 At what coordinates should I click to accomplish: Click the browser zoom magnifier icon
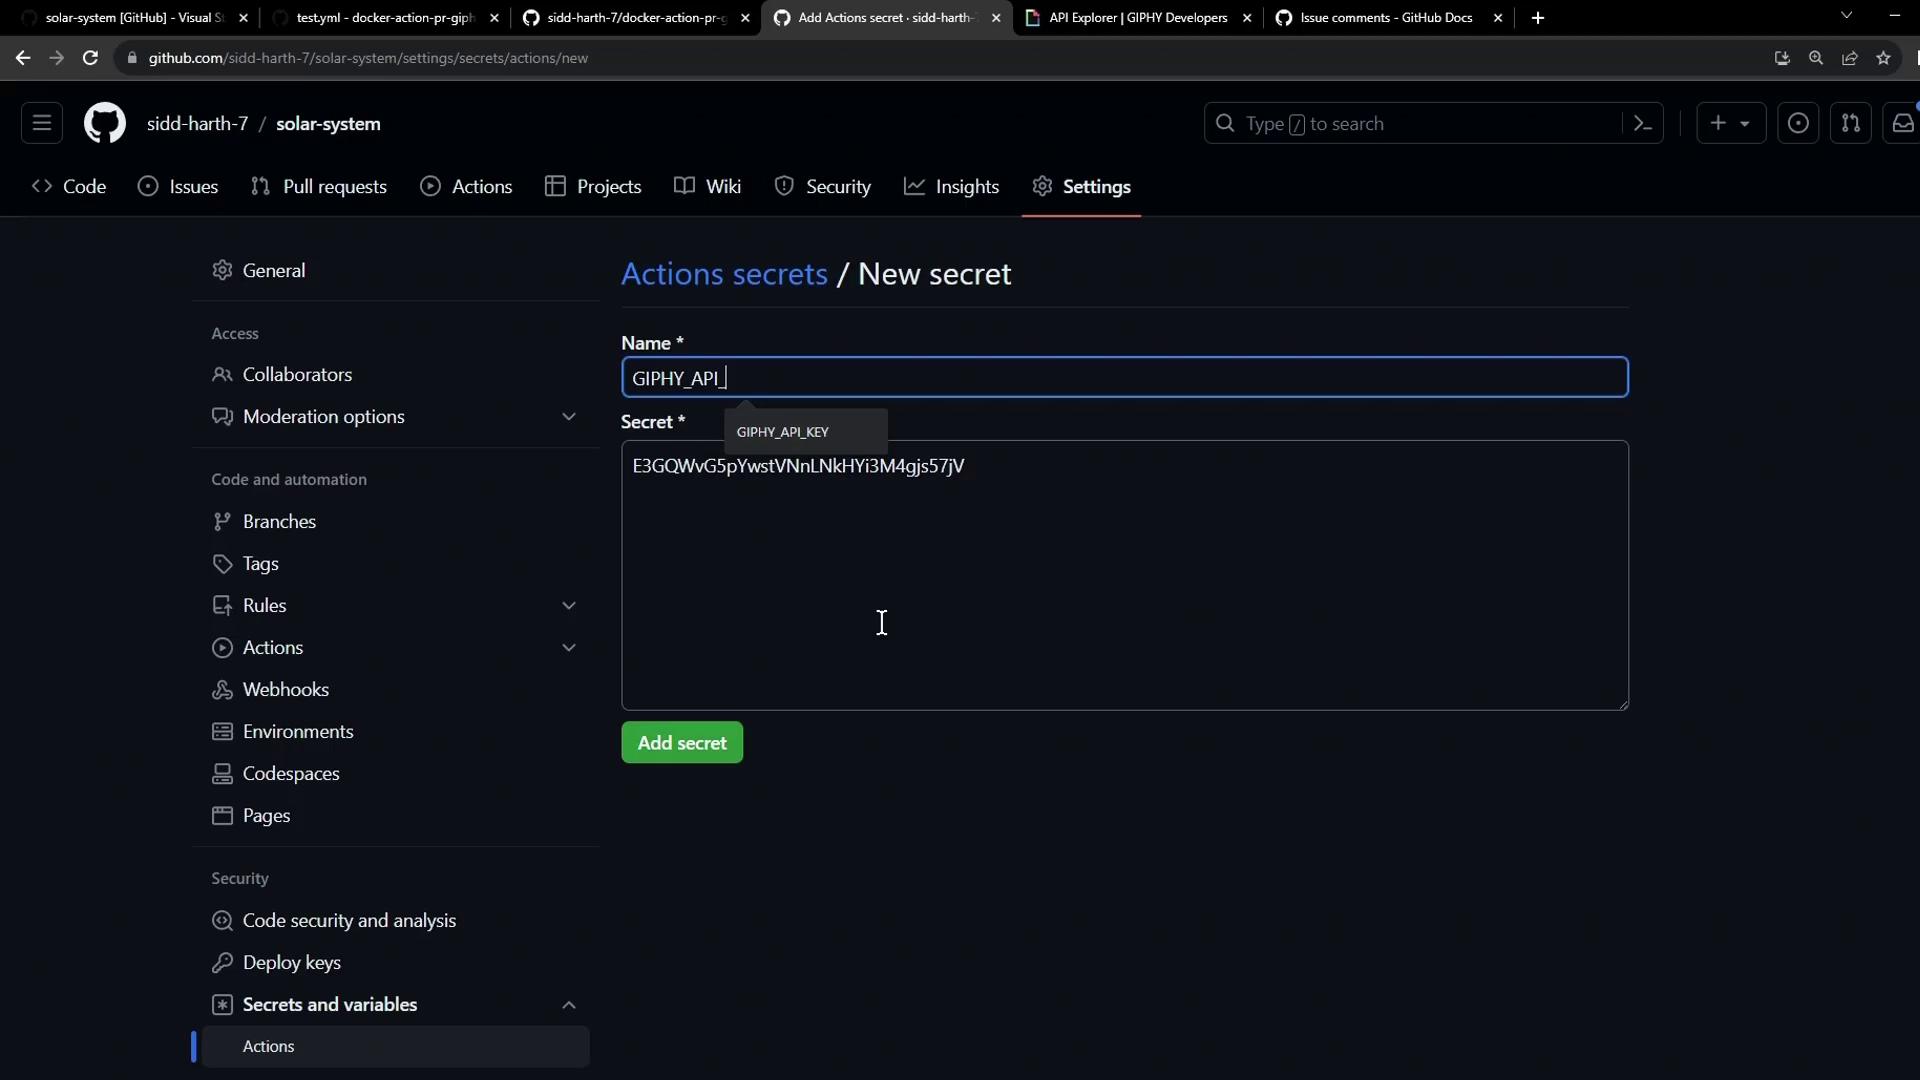pos(1816,58)
